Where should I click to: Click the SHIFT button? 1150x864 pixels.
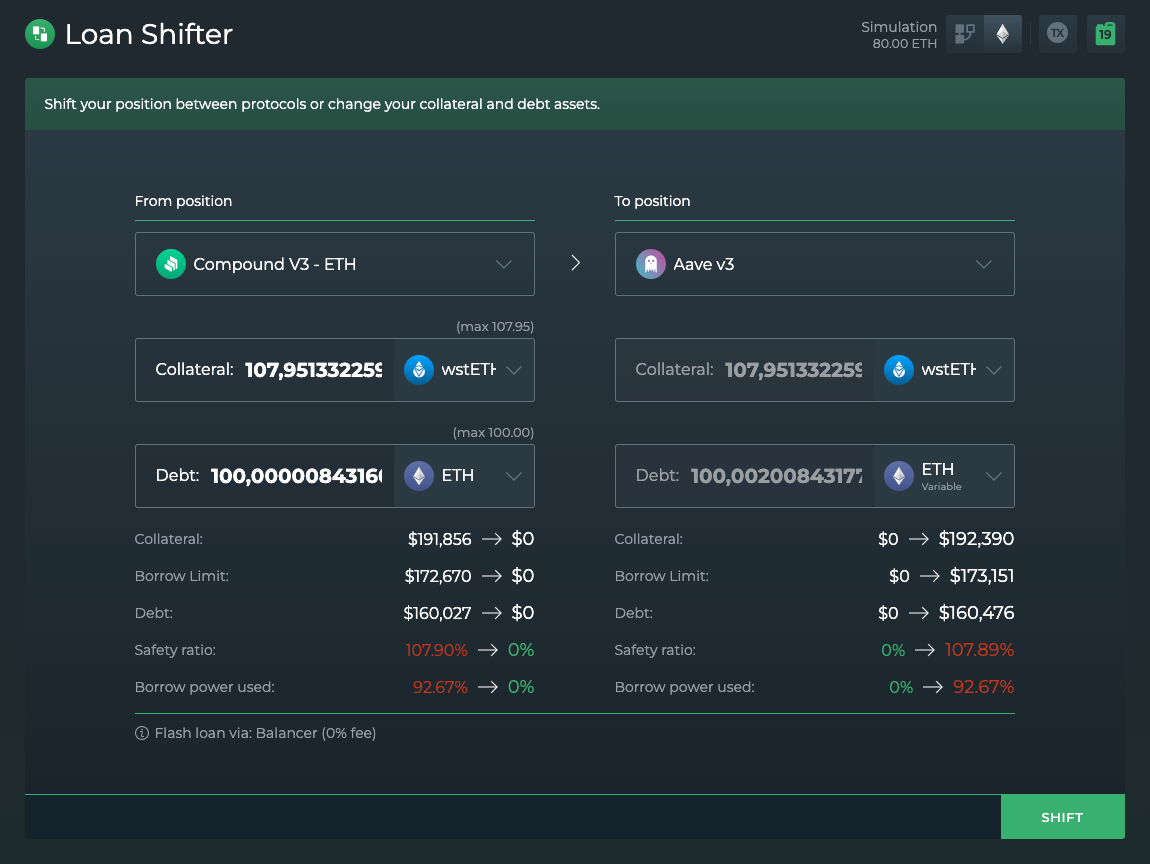pyautogui.click(x=1063, y=816)
